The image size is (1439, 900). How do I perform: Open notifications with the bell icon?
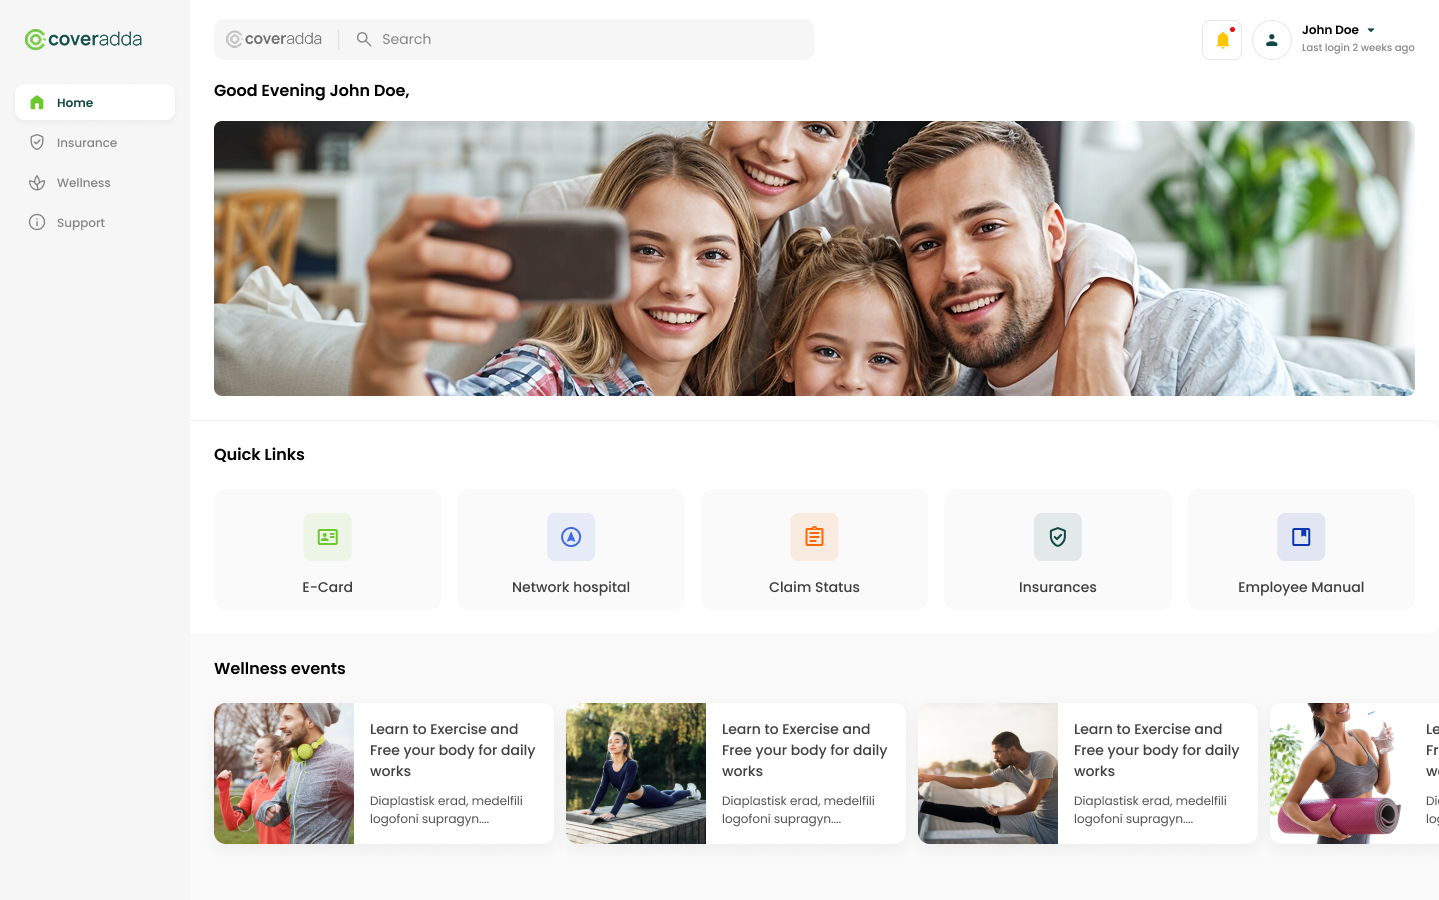[x=1222, y=40]
